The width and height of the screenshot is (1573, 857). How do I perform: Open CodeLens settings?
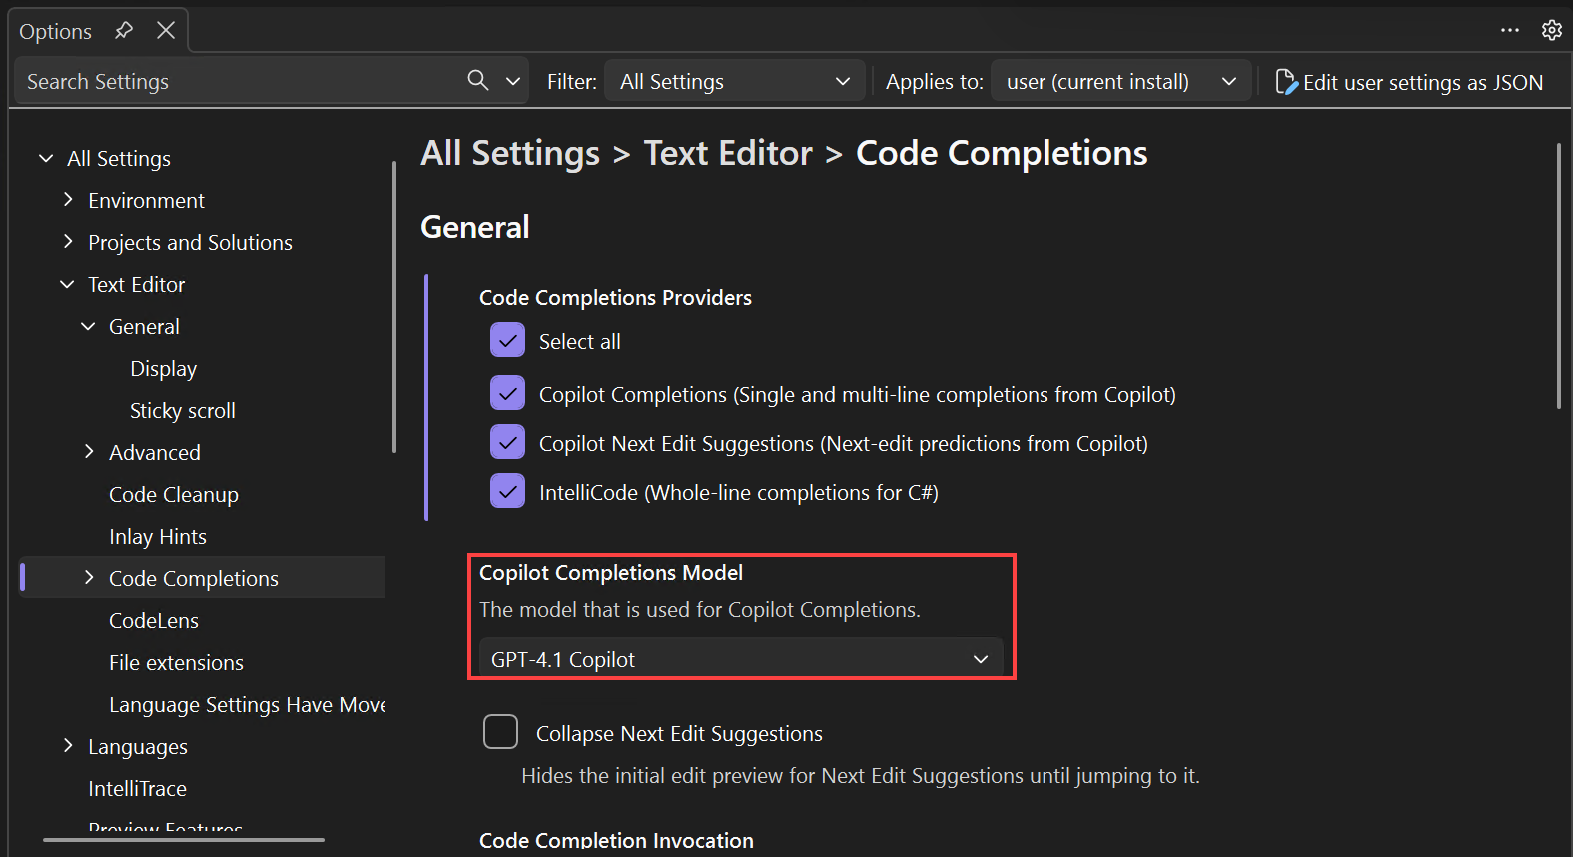pyautogui.click(x=154, y=621)
